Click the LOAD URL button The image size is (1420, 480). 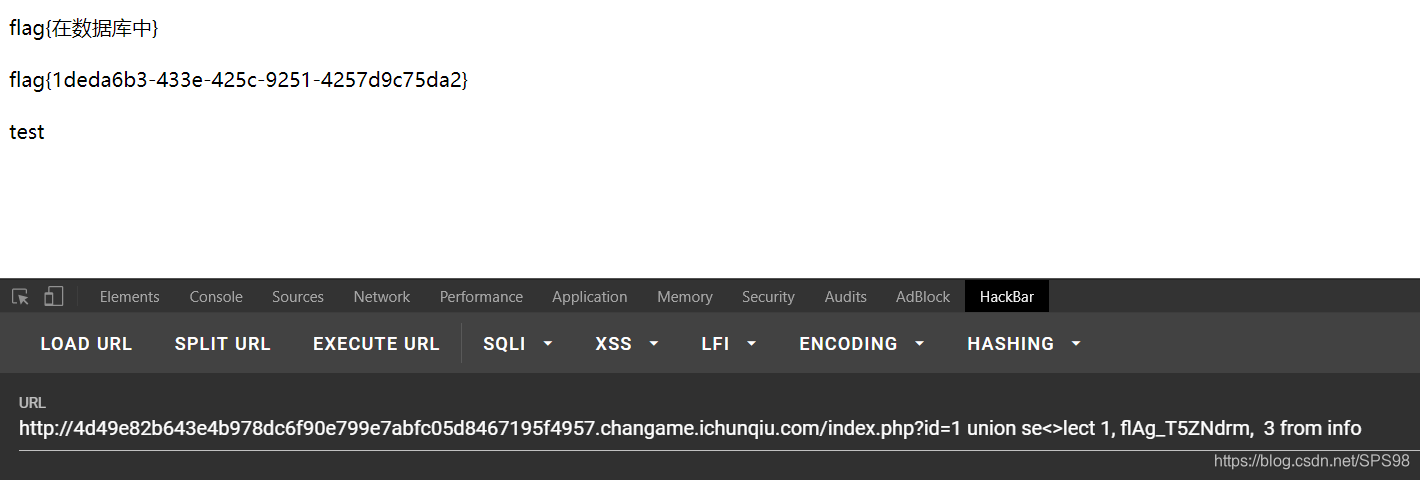[86, 343]
